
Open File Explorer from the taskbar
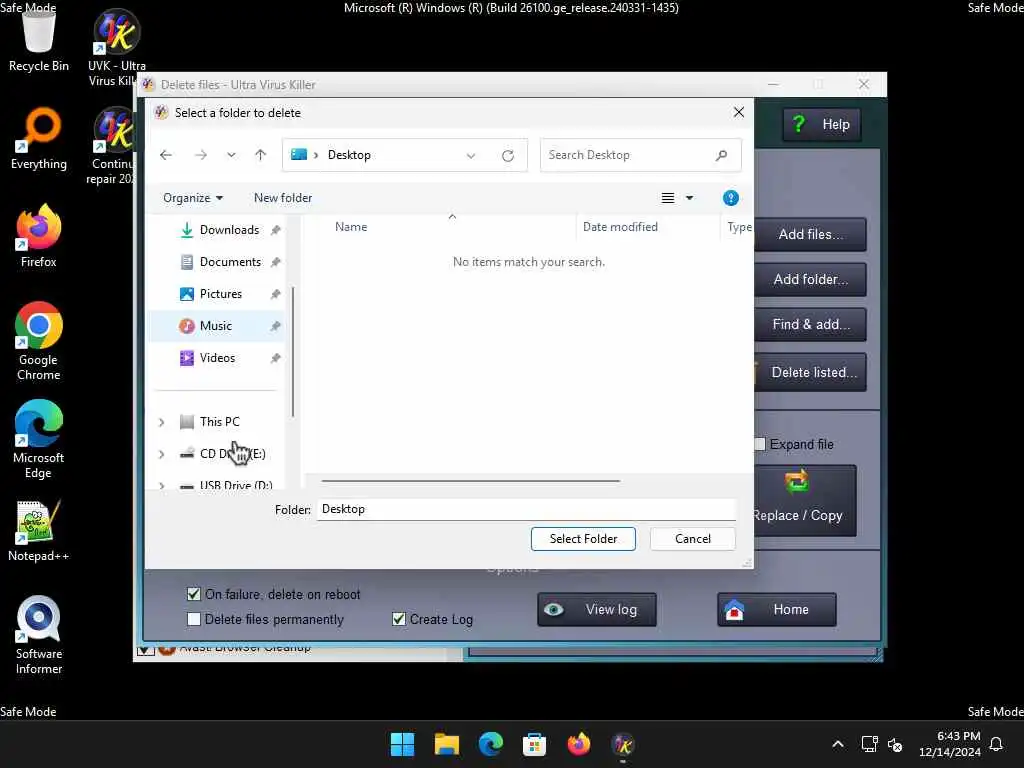pos(447,744)
